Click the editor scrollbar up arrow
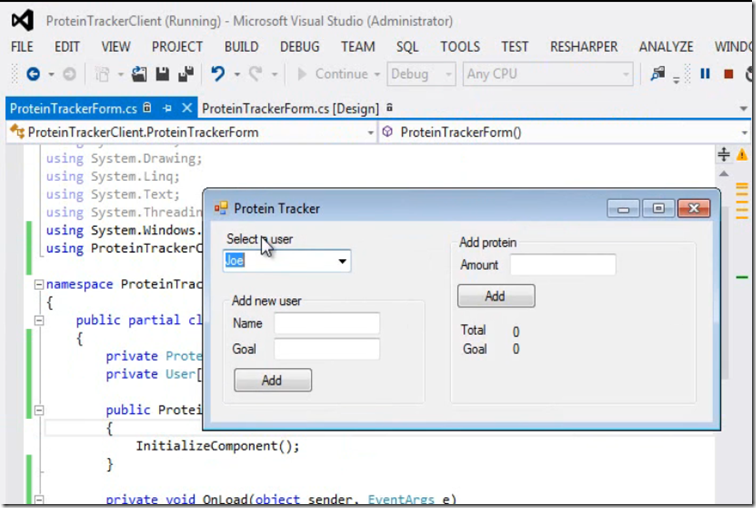 [724, 174]
